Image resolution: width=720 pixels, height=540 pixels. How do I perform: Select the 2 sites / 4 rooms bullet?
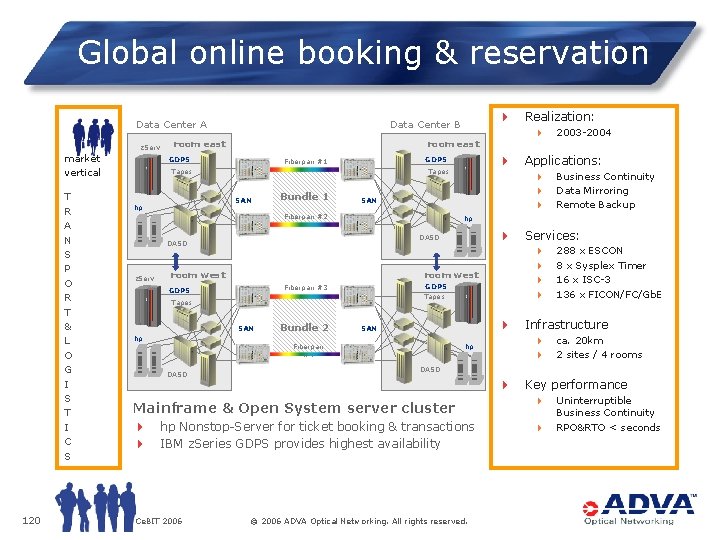point(599,354)
